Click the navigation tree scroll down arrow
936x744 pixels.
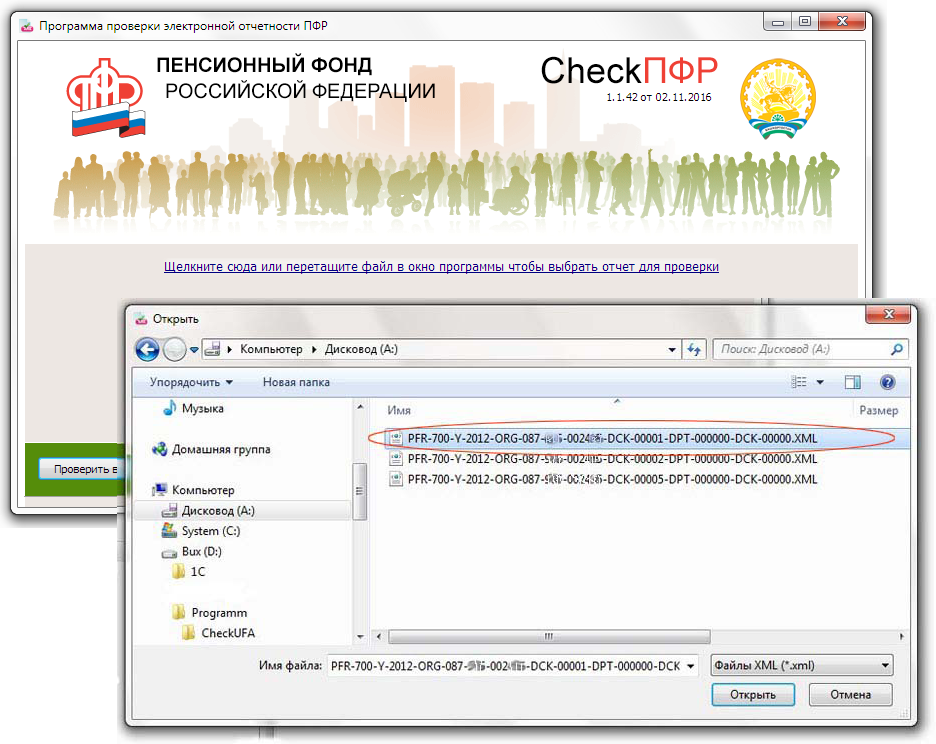tap(360, 637)
